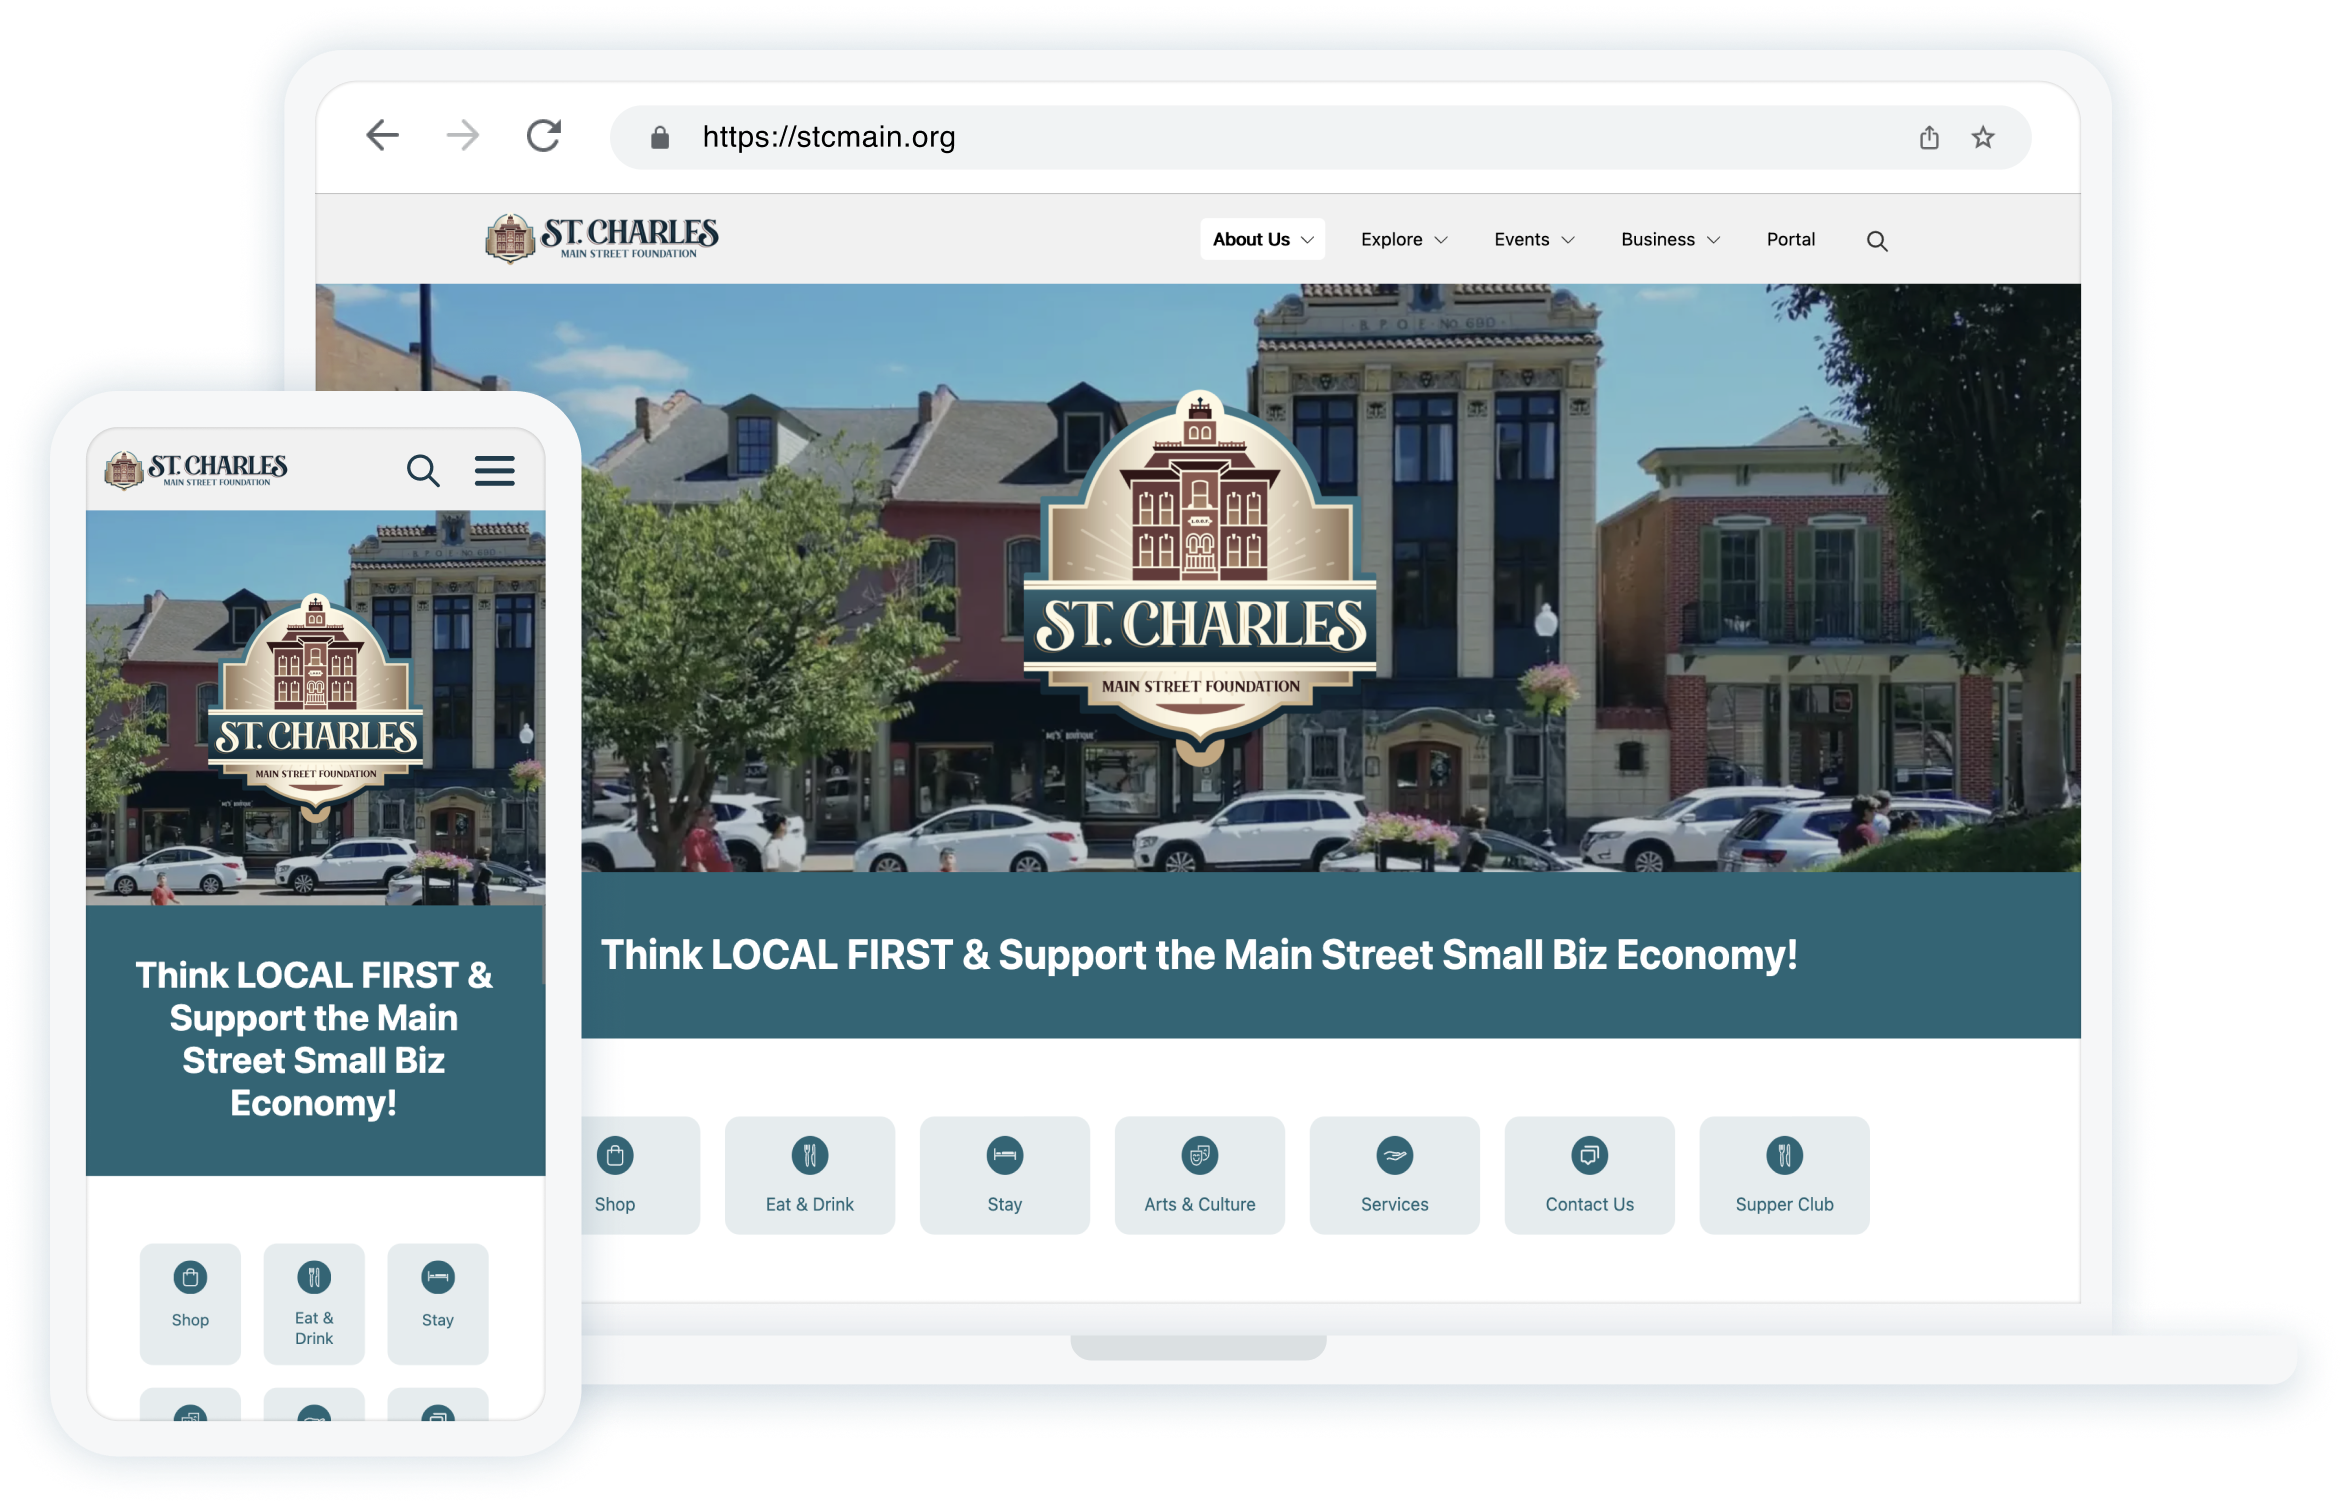The image size is (2348, 1507).
Task: Click the desktop Shop bag icon
Action: (615, 1156)
